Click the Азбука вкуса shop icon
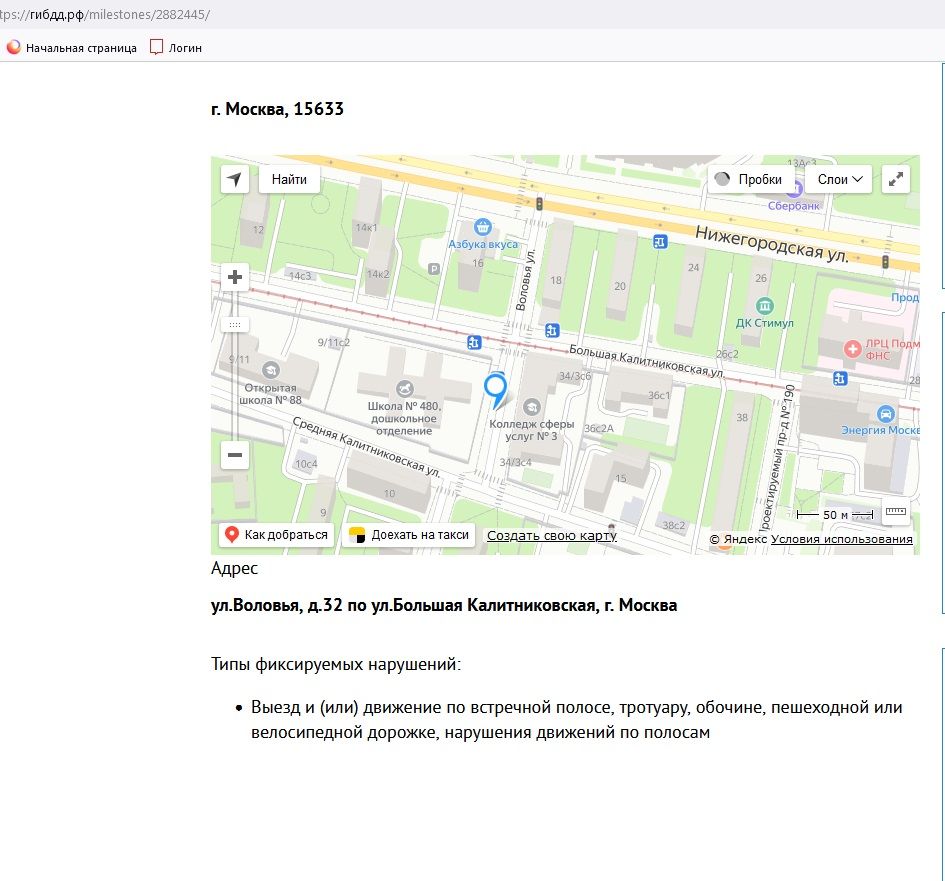 483,228
